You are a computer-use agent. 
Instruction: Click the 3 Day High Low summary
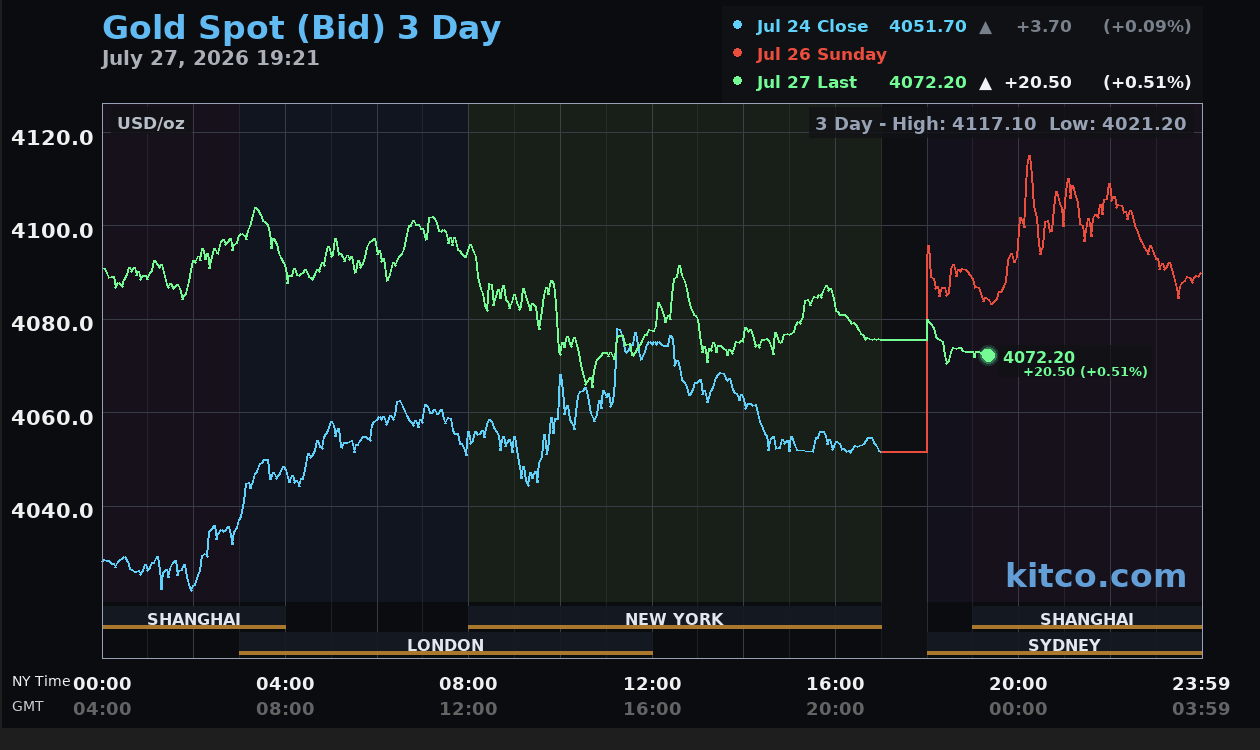coord(1000,124)
